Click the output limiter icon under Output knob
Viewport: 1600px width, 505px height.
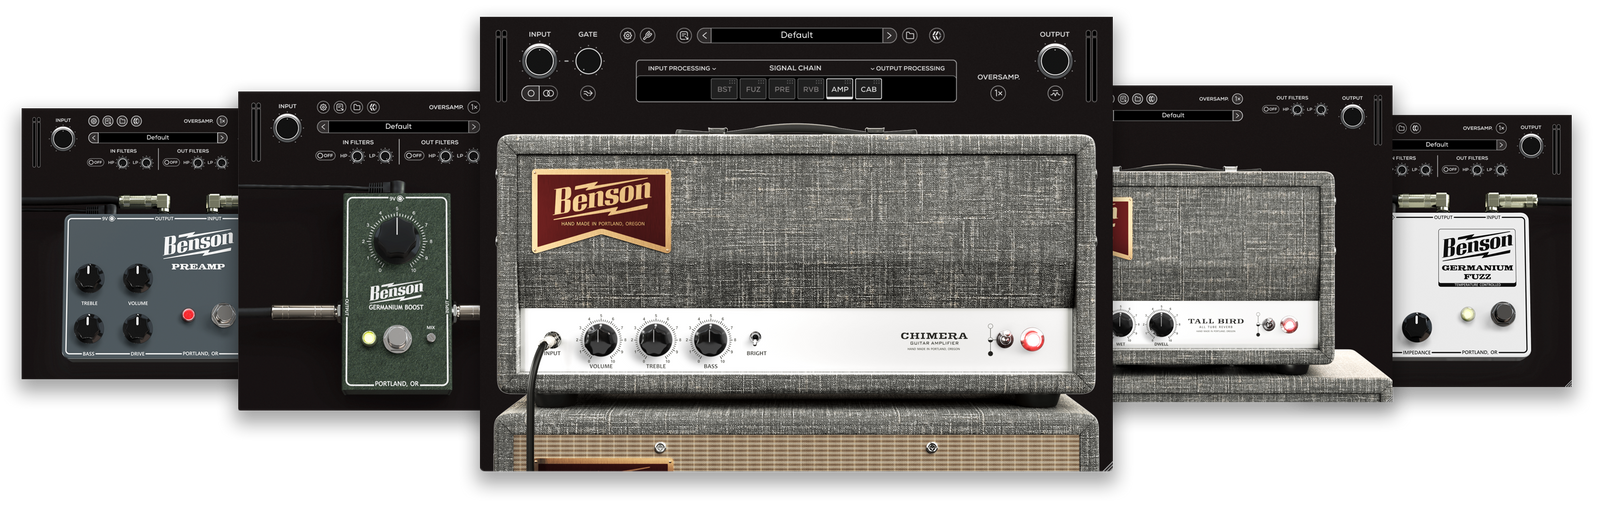click(1055, 93)
